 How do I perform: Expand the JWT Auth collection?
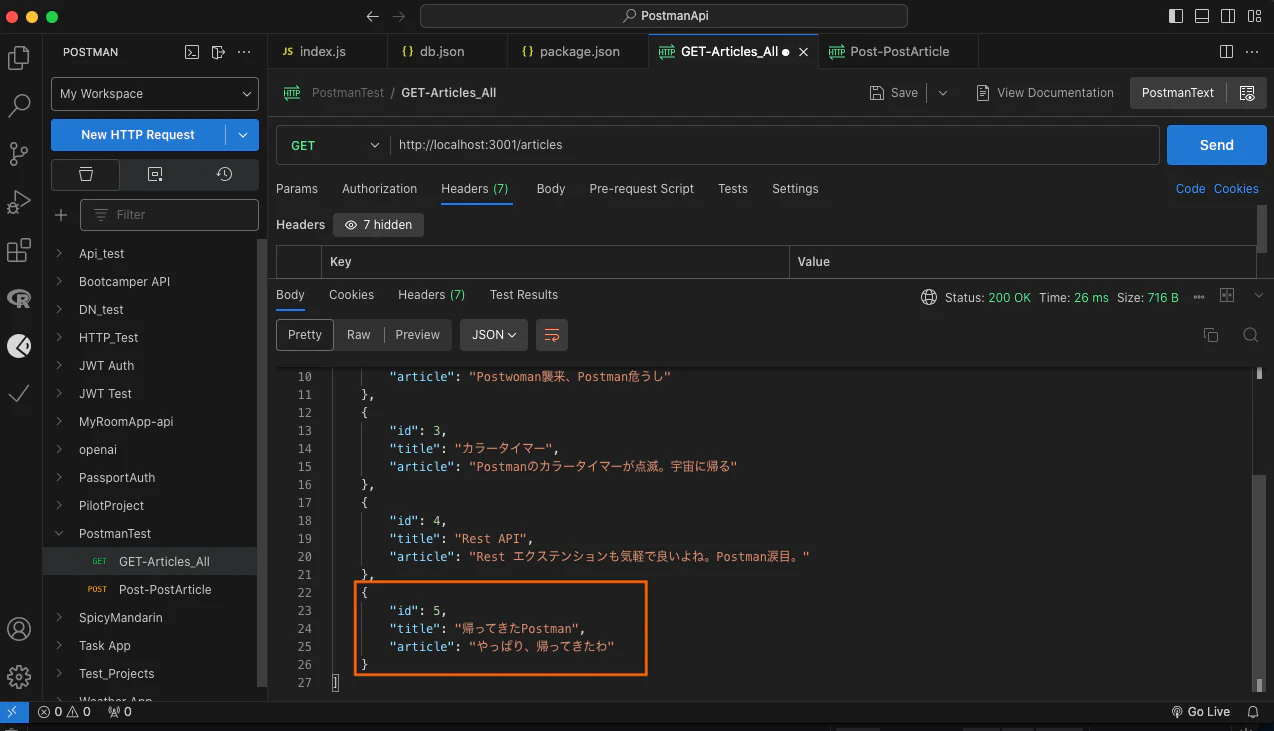click(x=59, y=366)
